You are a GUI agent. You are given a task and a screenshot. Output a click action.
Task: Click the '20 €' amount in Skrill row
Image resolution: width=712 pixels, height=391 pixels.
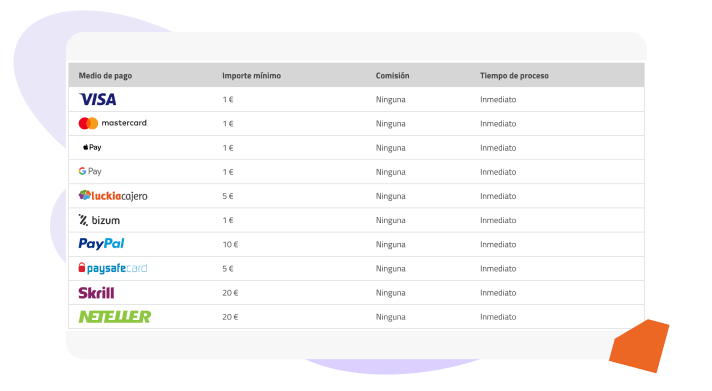point(230,293)
